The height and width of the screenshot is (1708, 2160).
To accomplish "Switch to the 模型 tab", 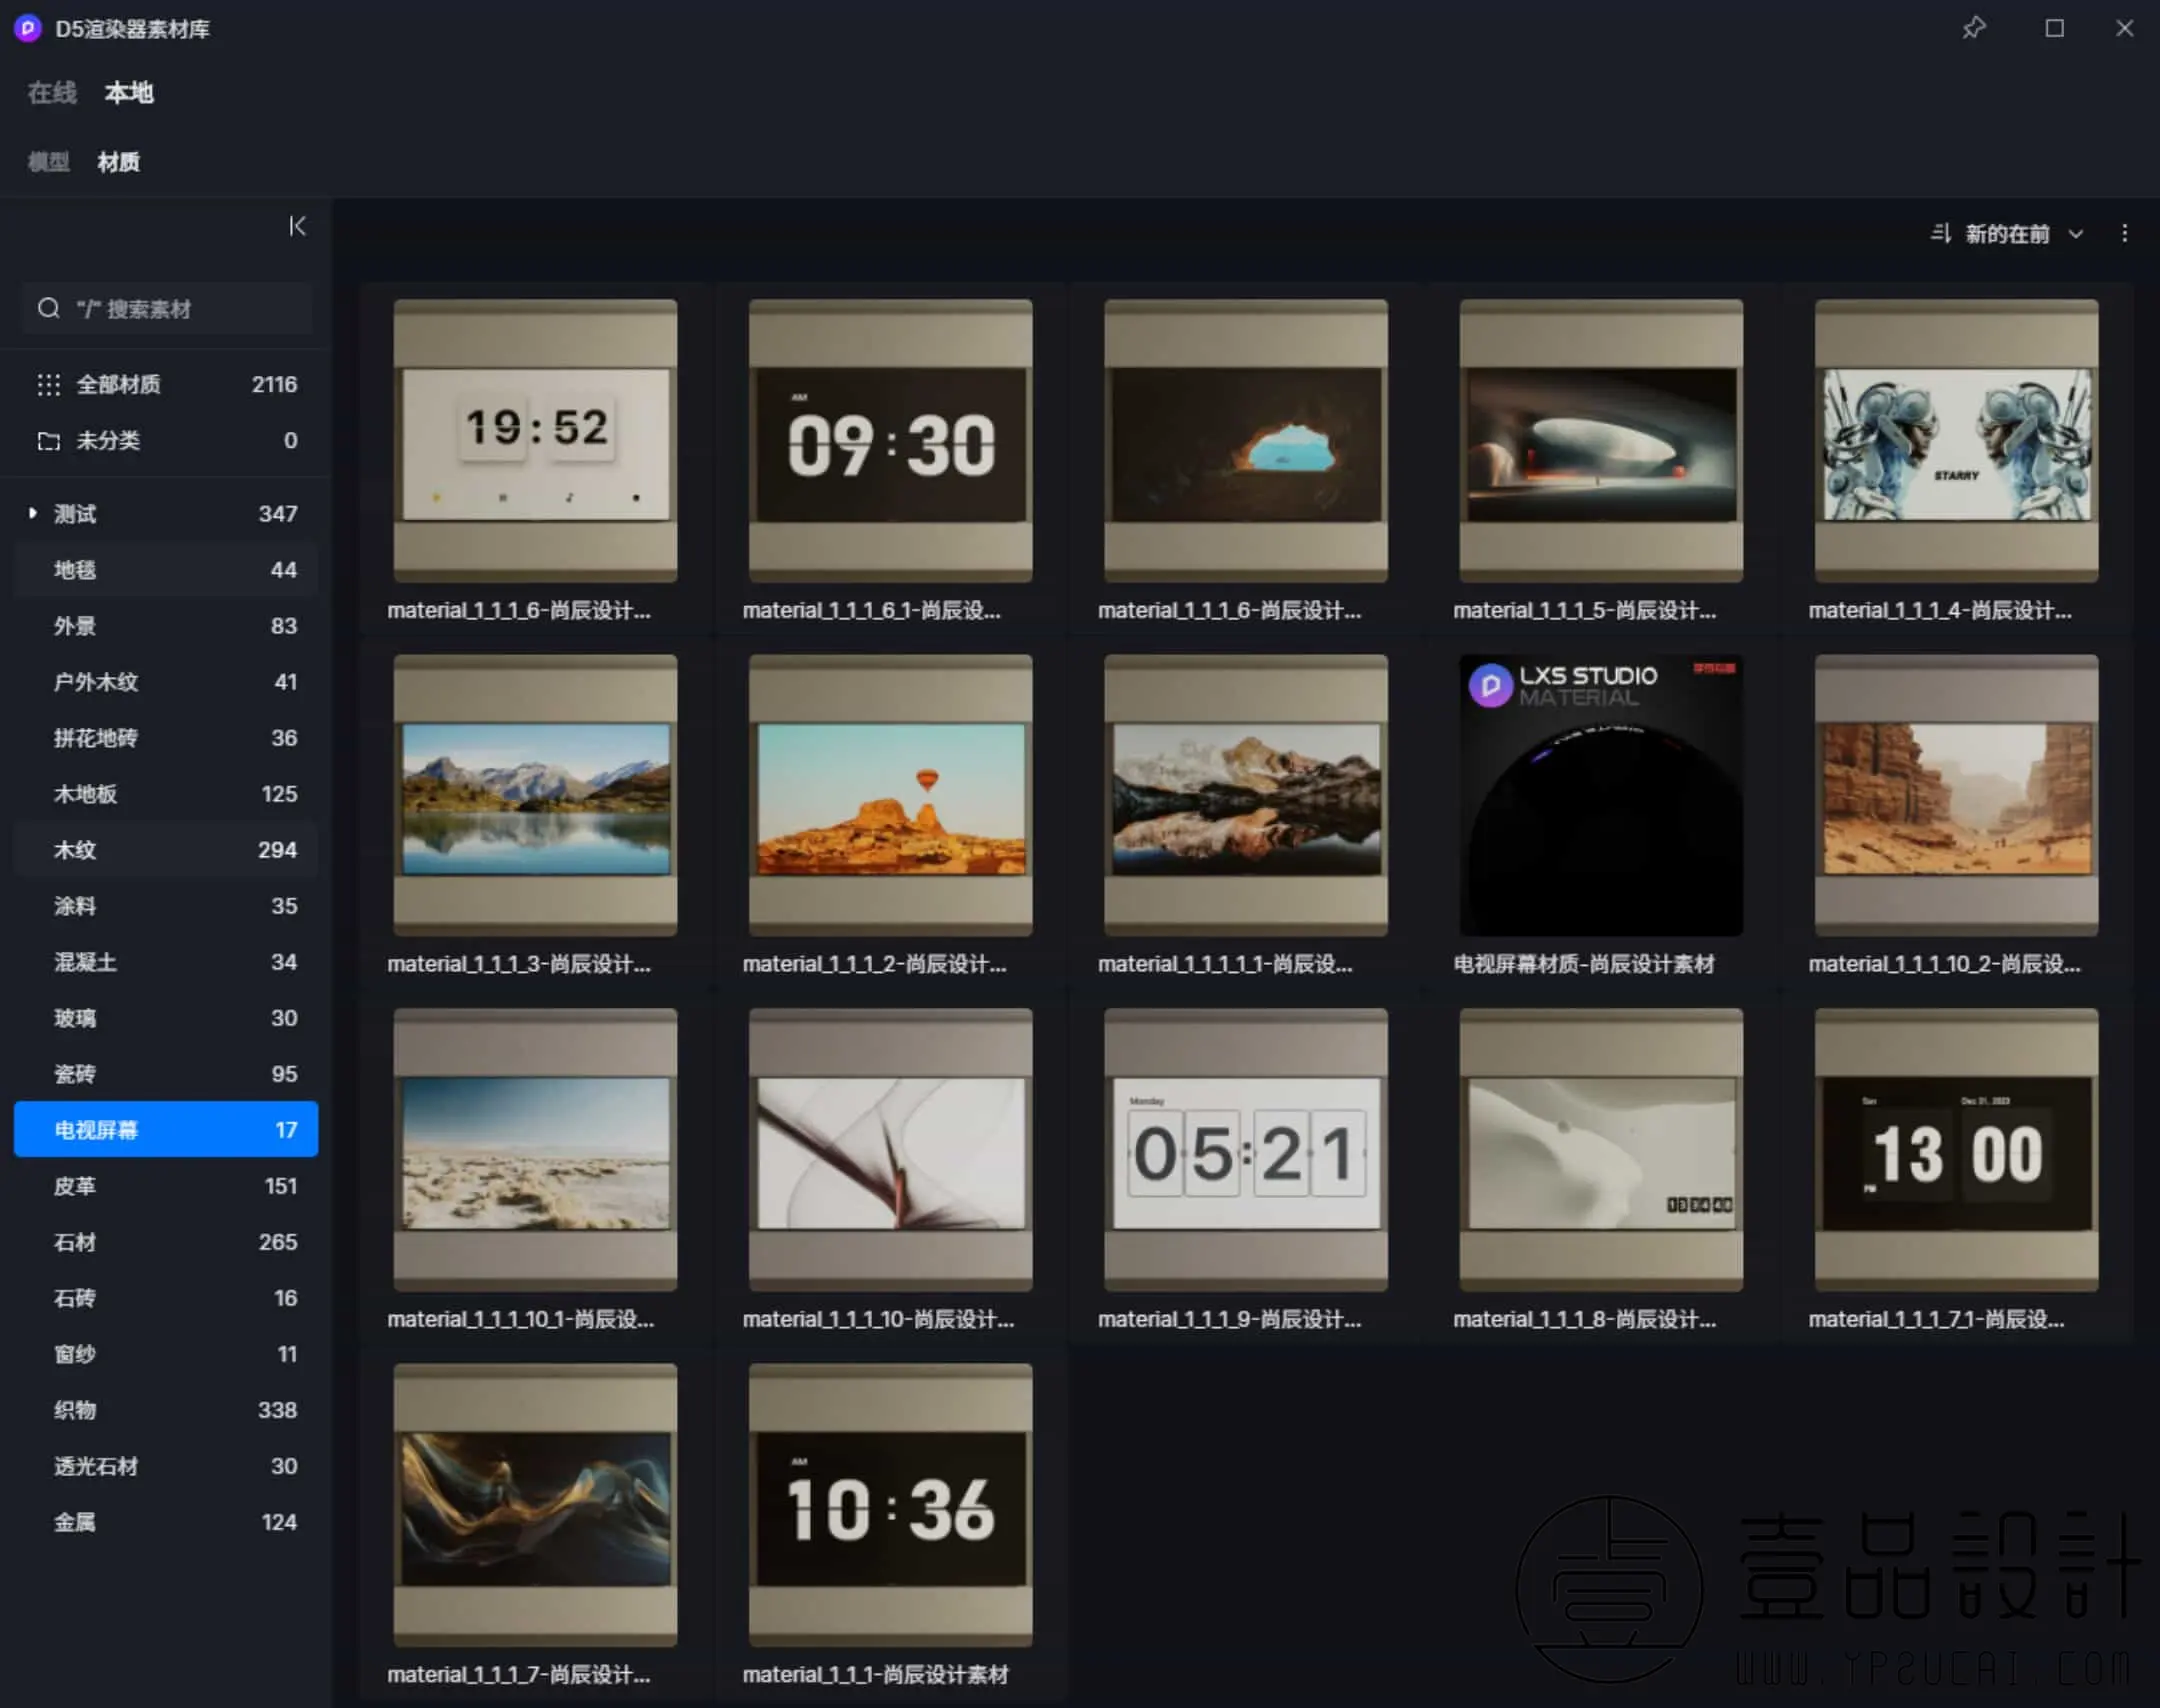I will [x=48, y=162].
